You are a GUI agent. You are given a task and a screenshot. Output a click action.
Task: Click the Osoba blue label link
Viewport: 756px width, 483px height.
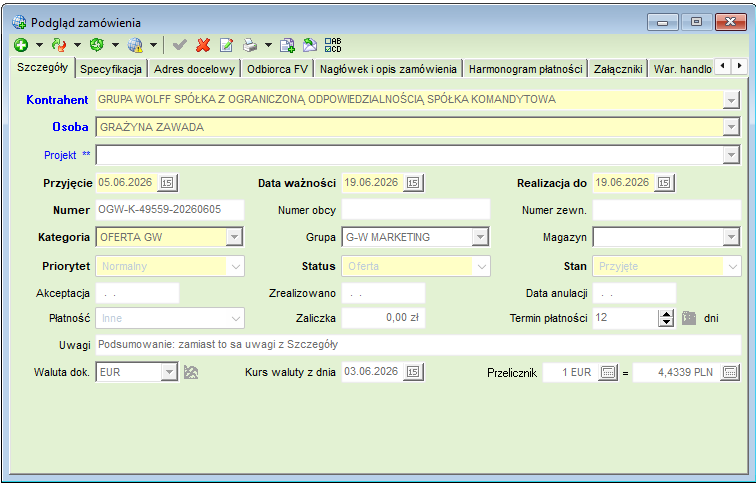pos(70,127)
